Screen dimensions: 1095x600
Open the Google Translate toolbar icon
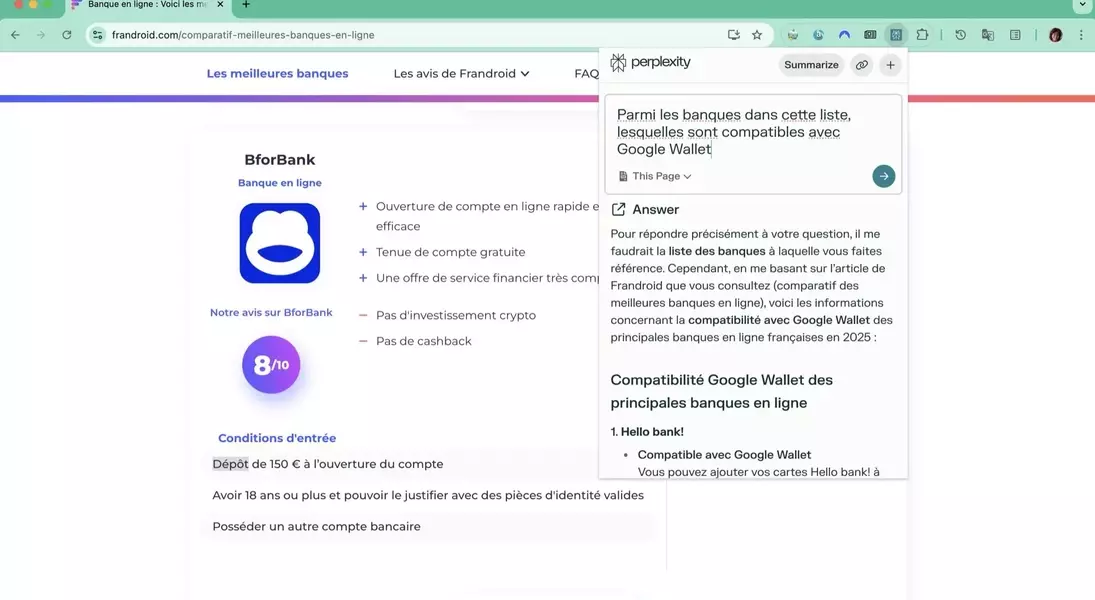click(x=987, y=35)
